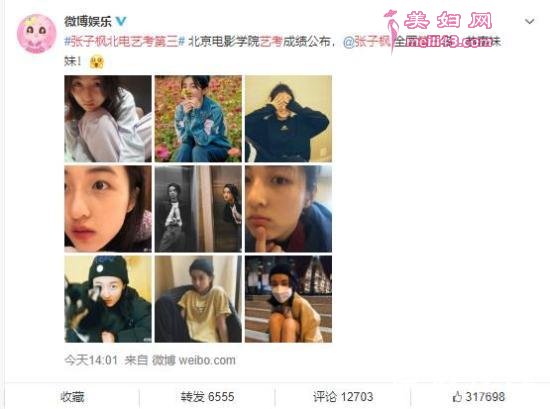Click the shocked emoji in post
Screen dimensions: 550x409
tap(96, 62)
